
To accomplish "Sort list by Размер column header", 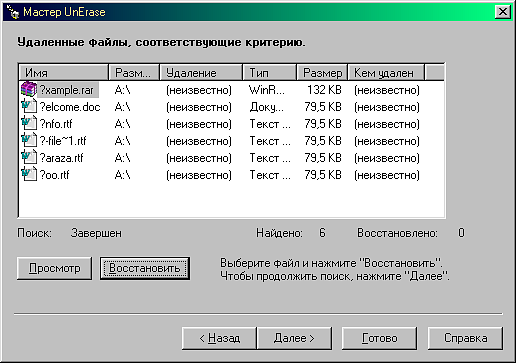I will pos(322,72).
